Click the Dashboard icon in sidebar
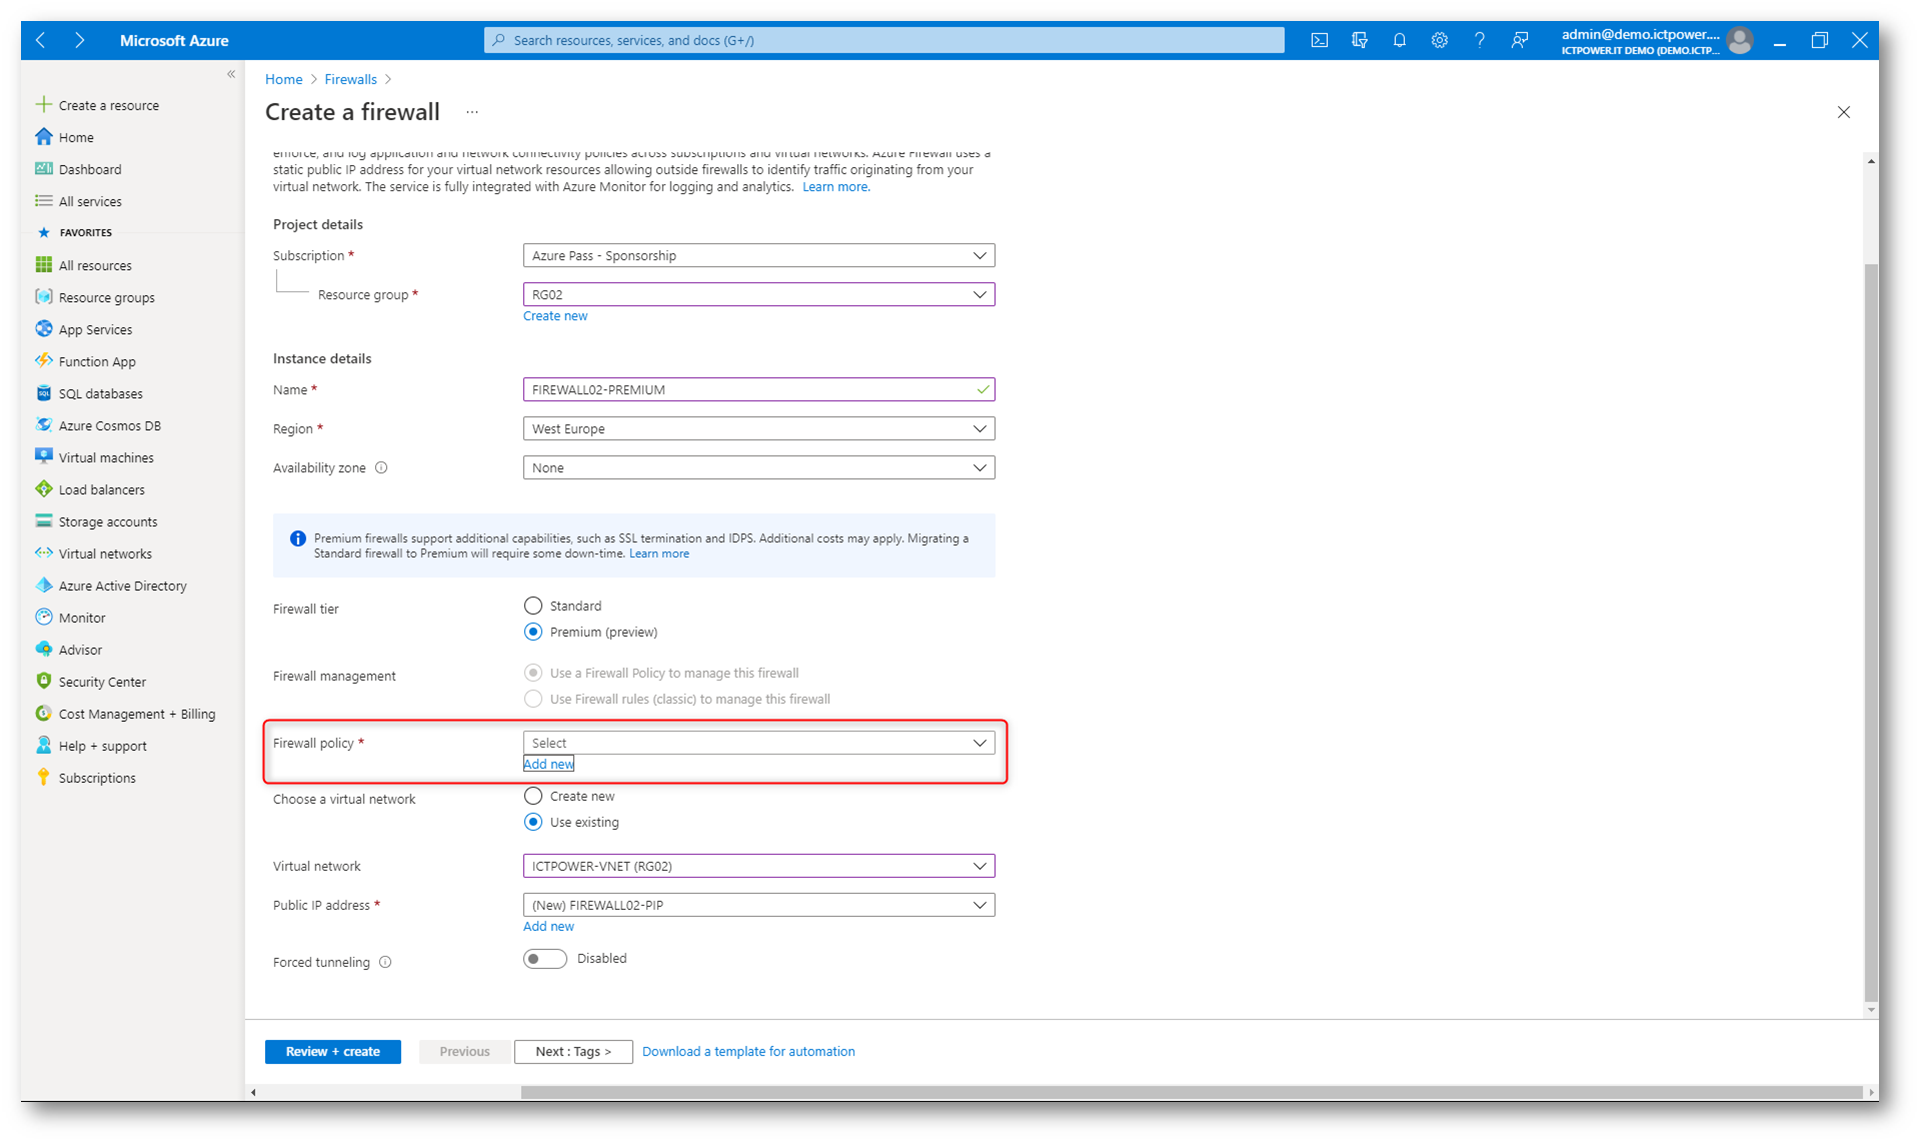 click(43, 169)
